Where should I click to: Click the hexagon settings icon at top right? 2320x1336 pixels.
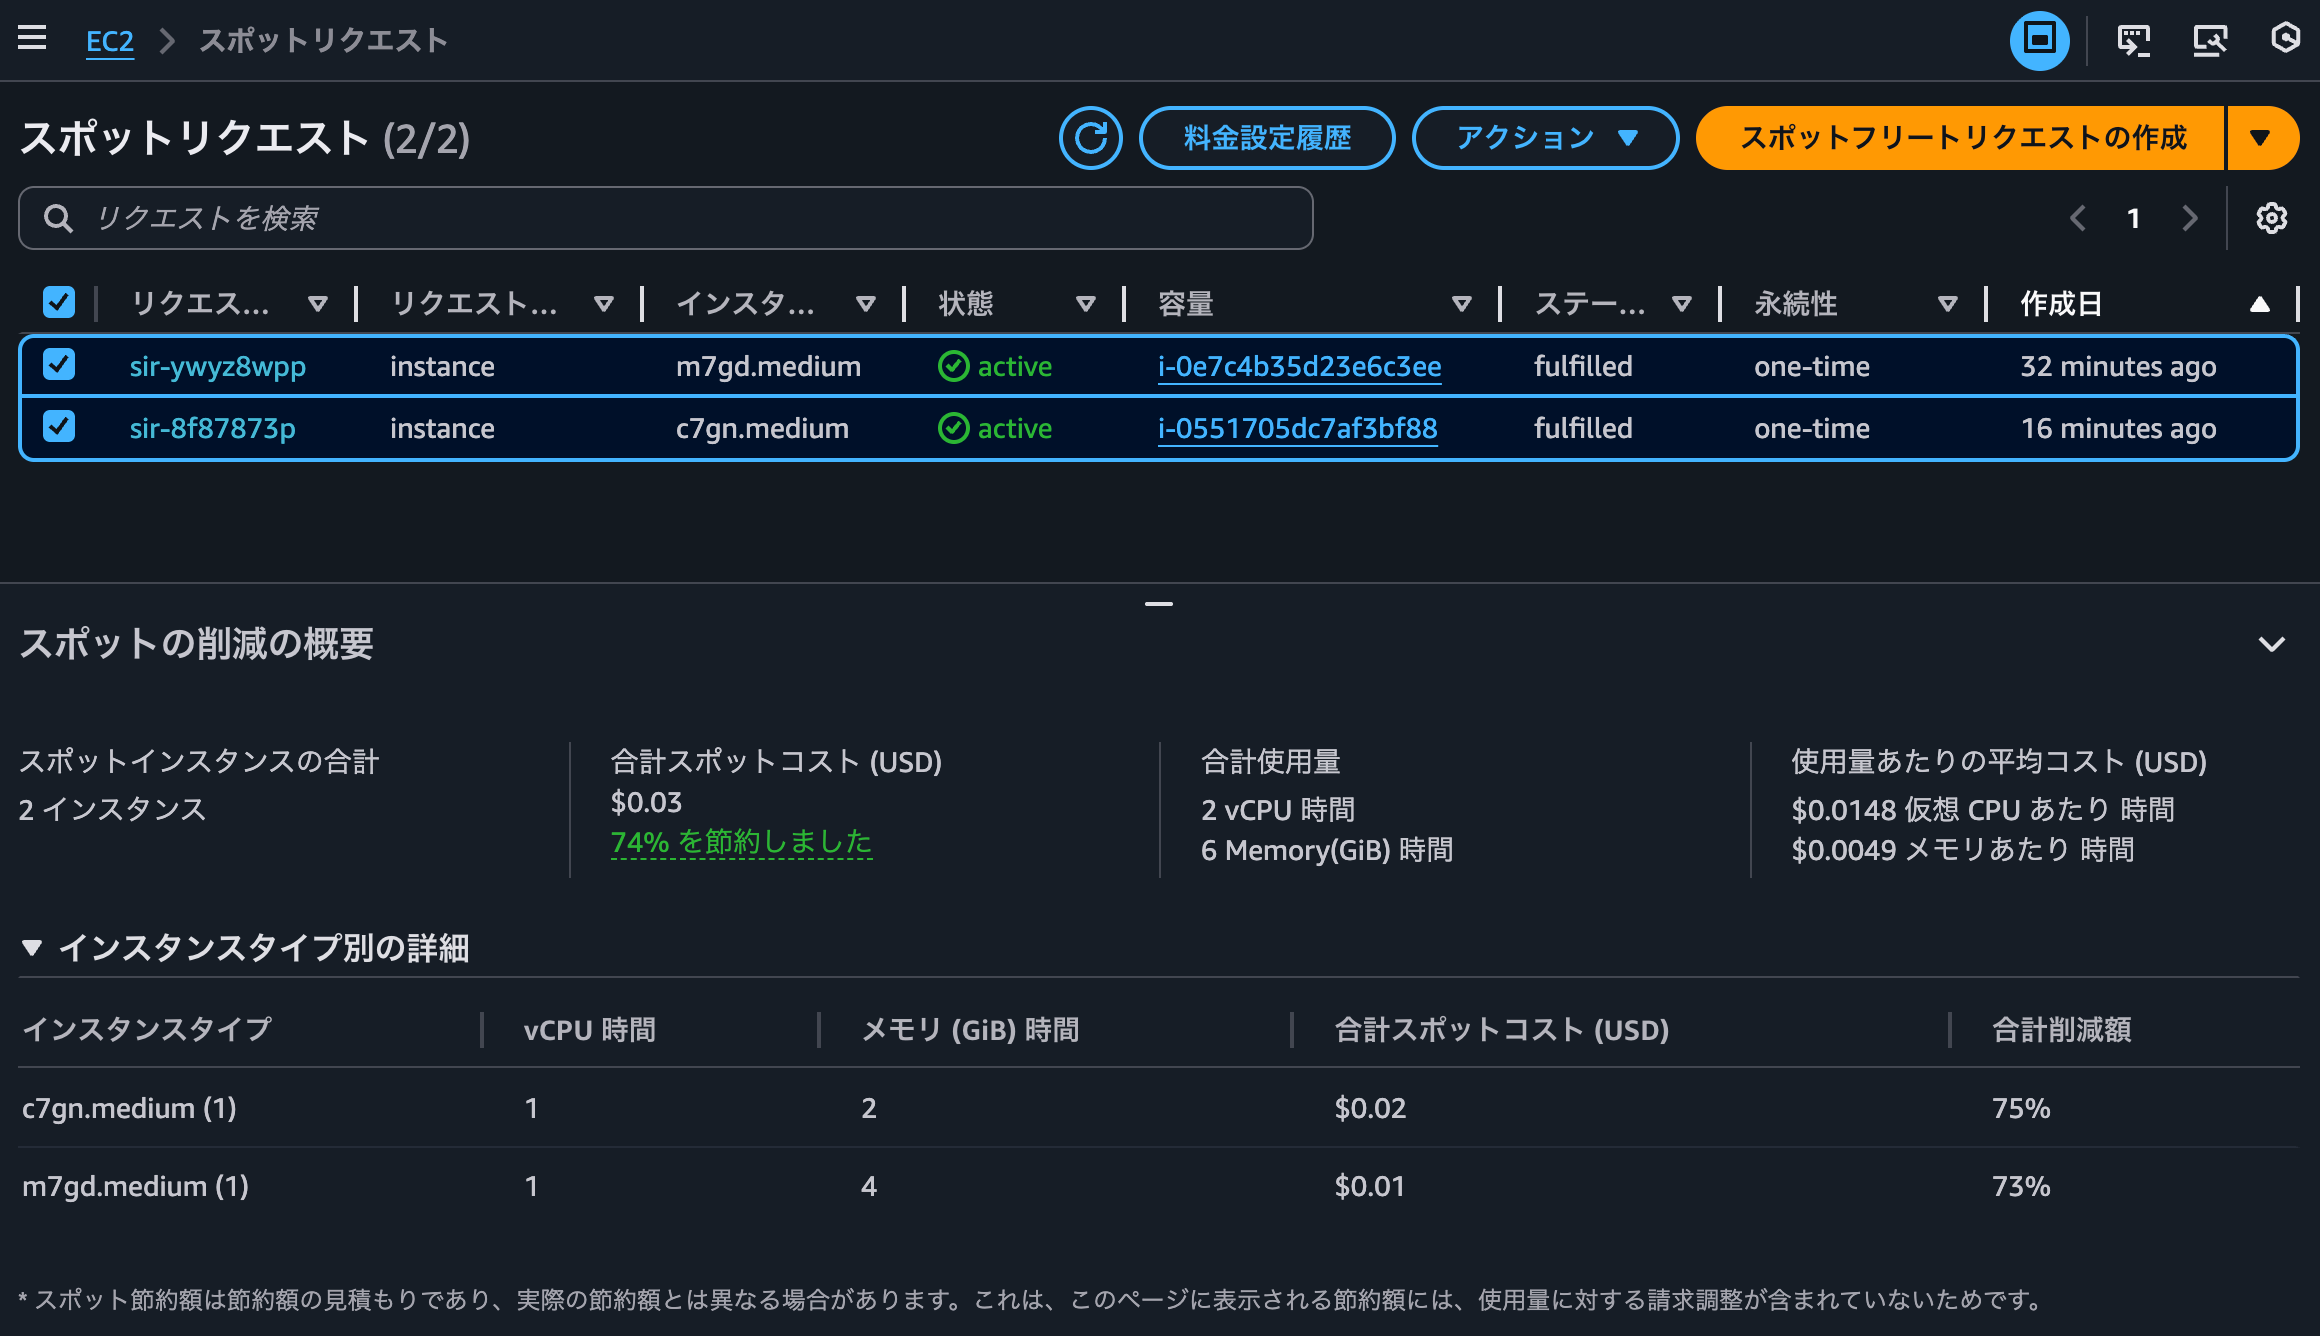click(x=2285, y=39)
